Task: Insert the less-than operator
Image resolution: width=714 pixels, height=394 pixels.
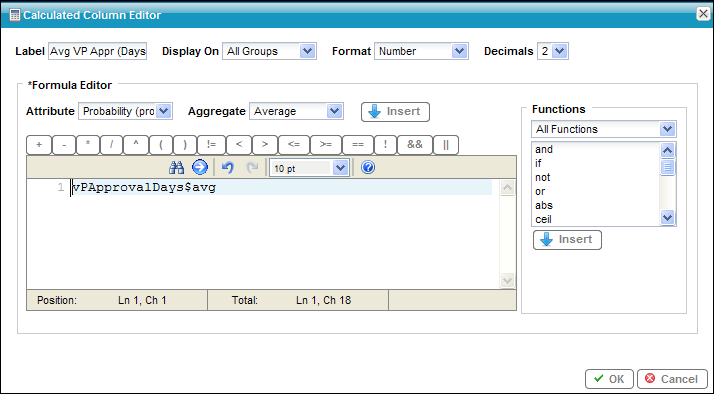Action: tap(239, 145)
